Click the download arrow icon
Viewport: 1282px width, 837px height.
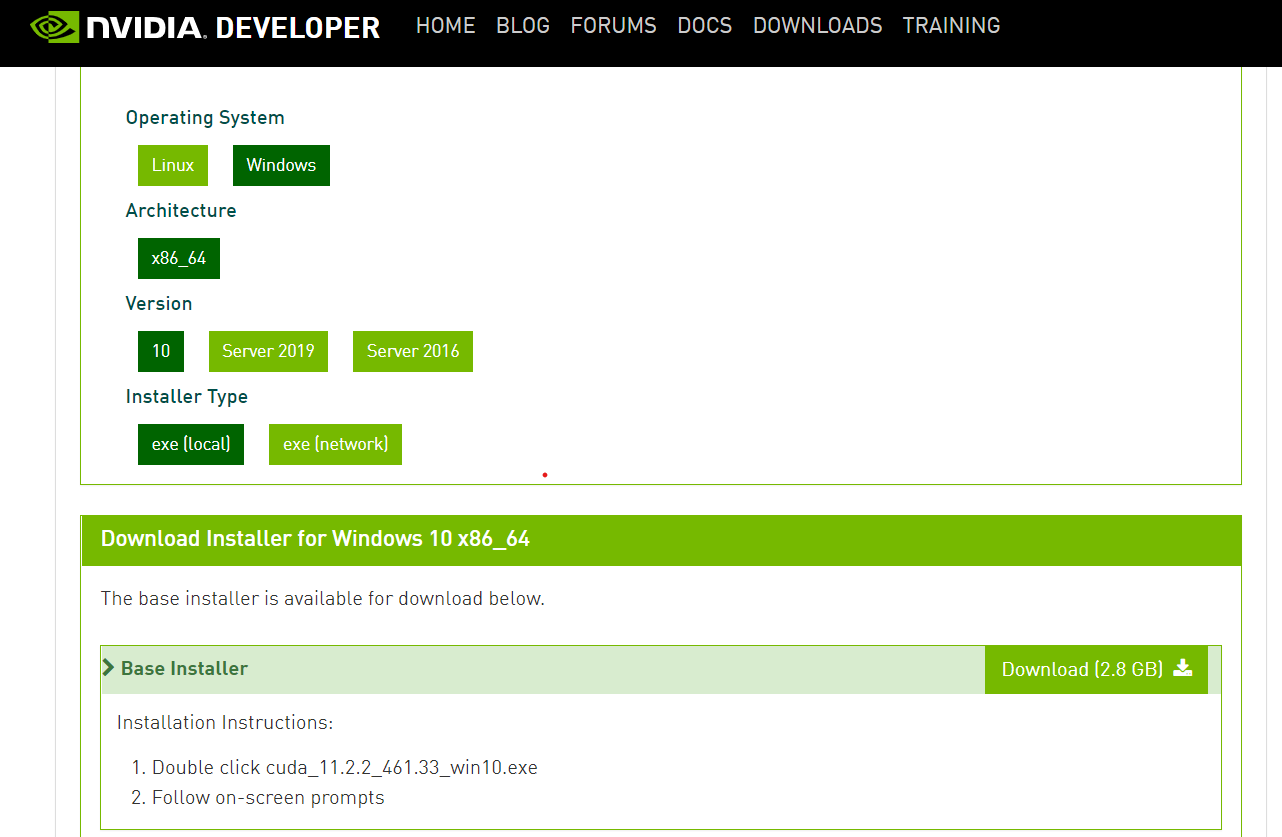click(x=1183, y=668)
